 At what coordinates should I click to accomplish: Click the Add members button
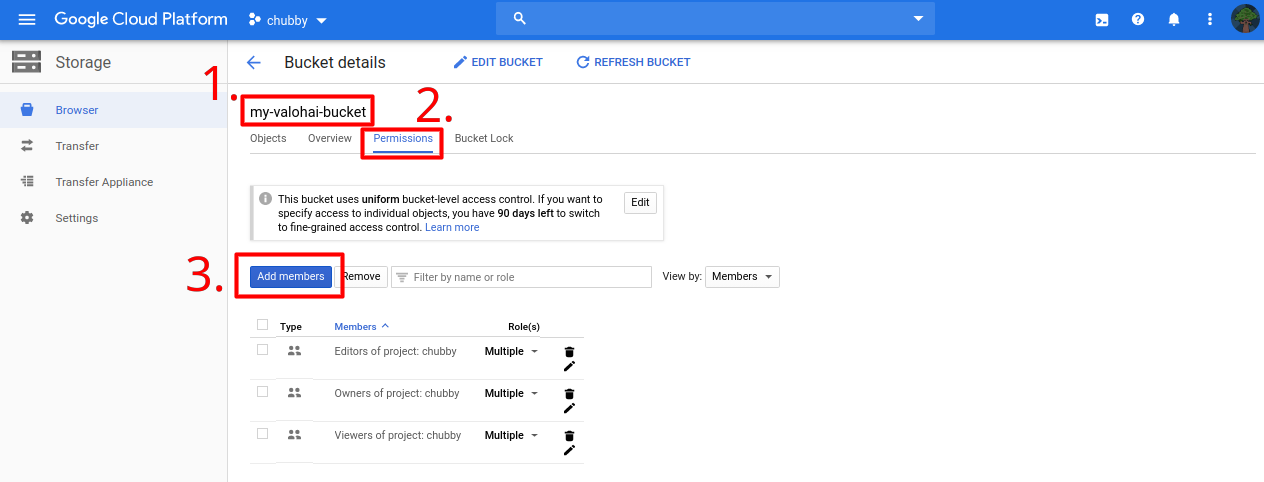tap(291, 277)
